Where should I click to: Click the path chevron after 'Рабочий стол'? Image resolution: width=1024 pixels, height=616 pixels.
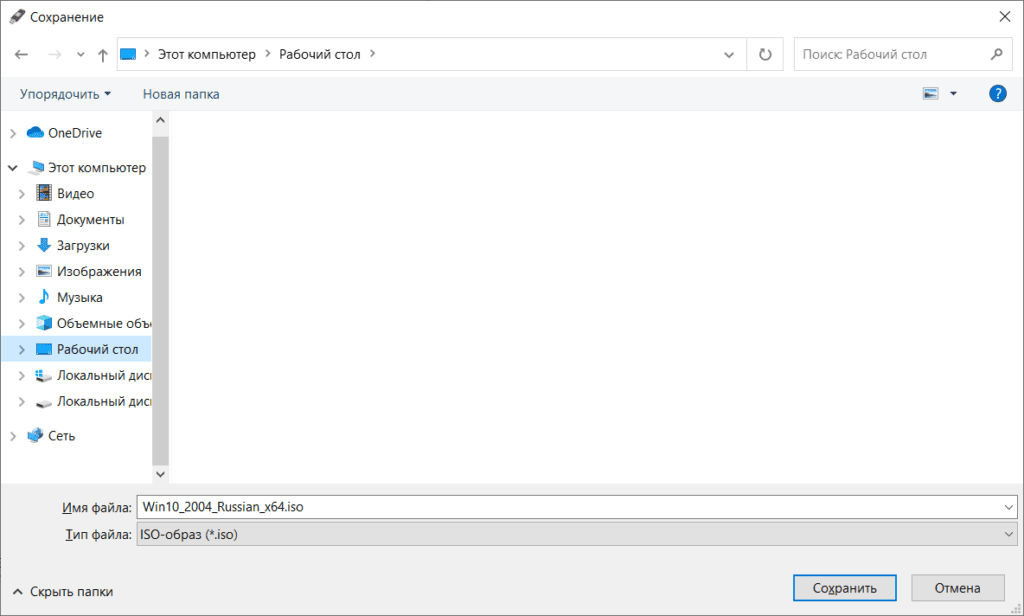[372, 54]
